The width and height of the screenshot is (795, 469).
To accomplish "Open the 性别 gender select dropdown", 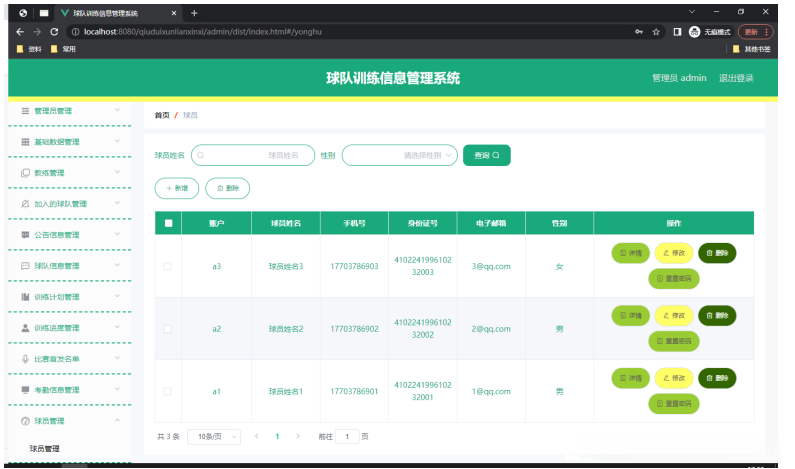I will 400,156.
